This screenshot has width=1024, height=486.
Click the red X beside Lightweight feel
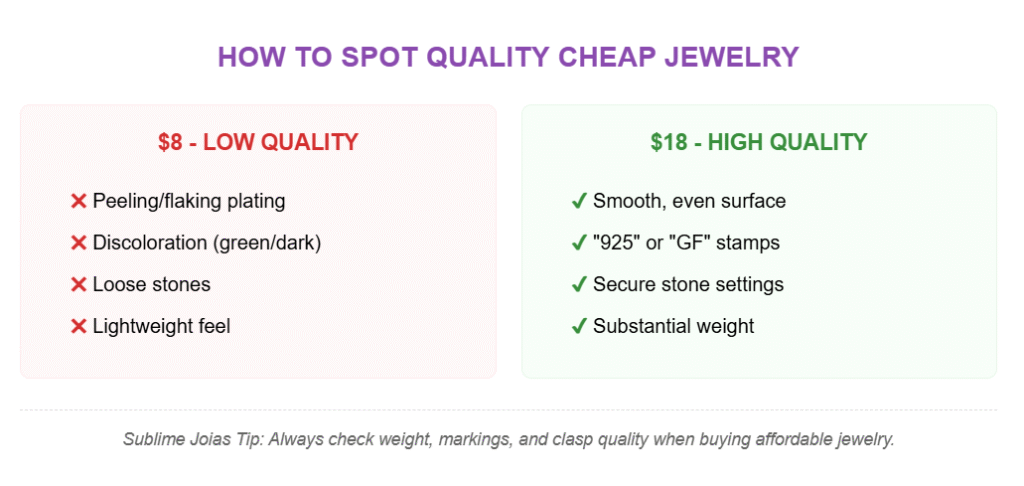[x=78, y=326]
